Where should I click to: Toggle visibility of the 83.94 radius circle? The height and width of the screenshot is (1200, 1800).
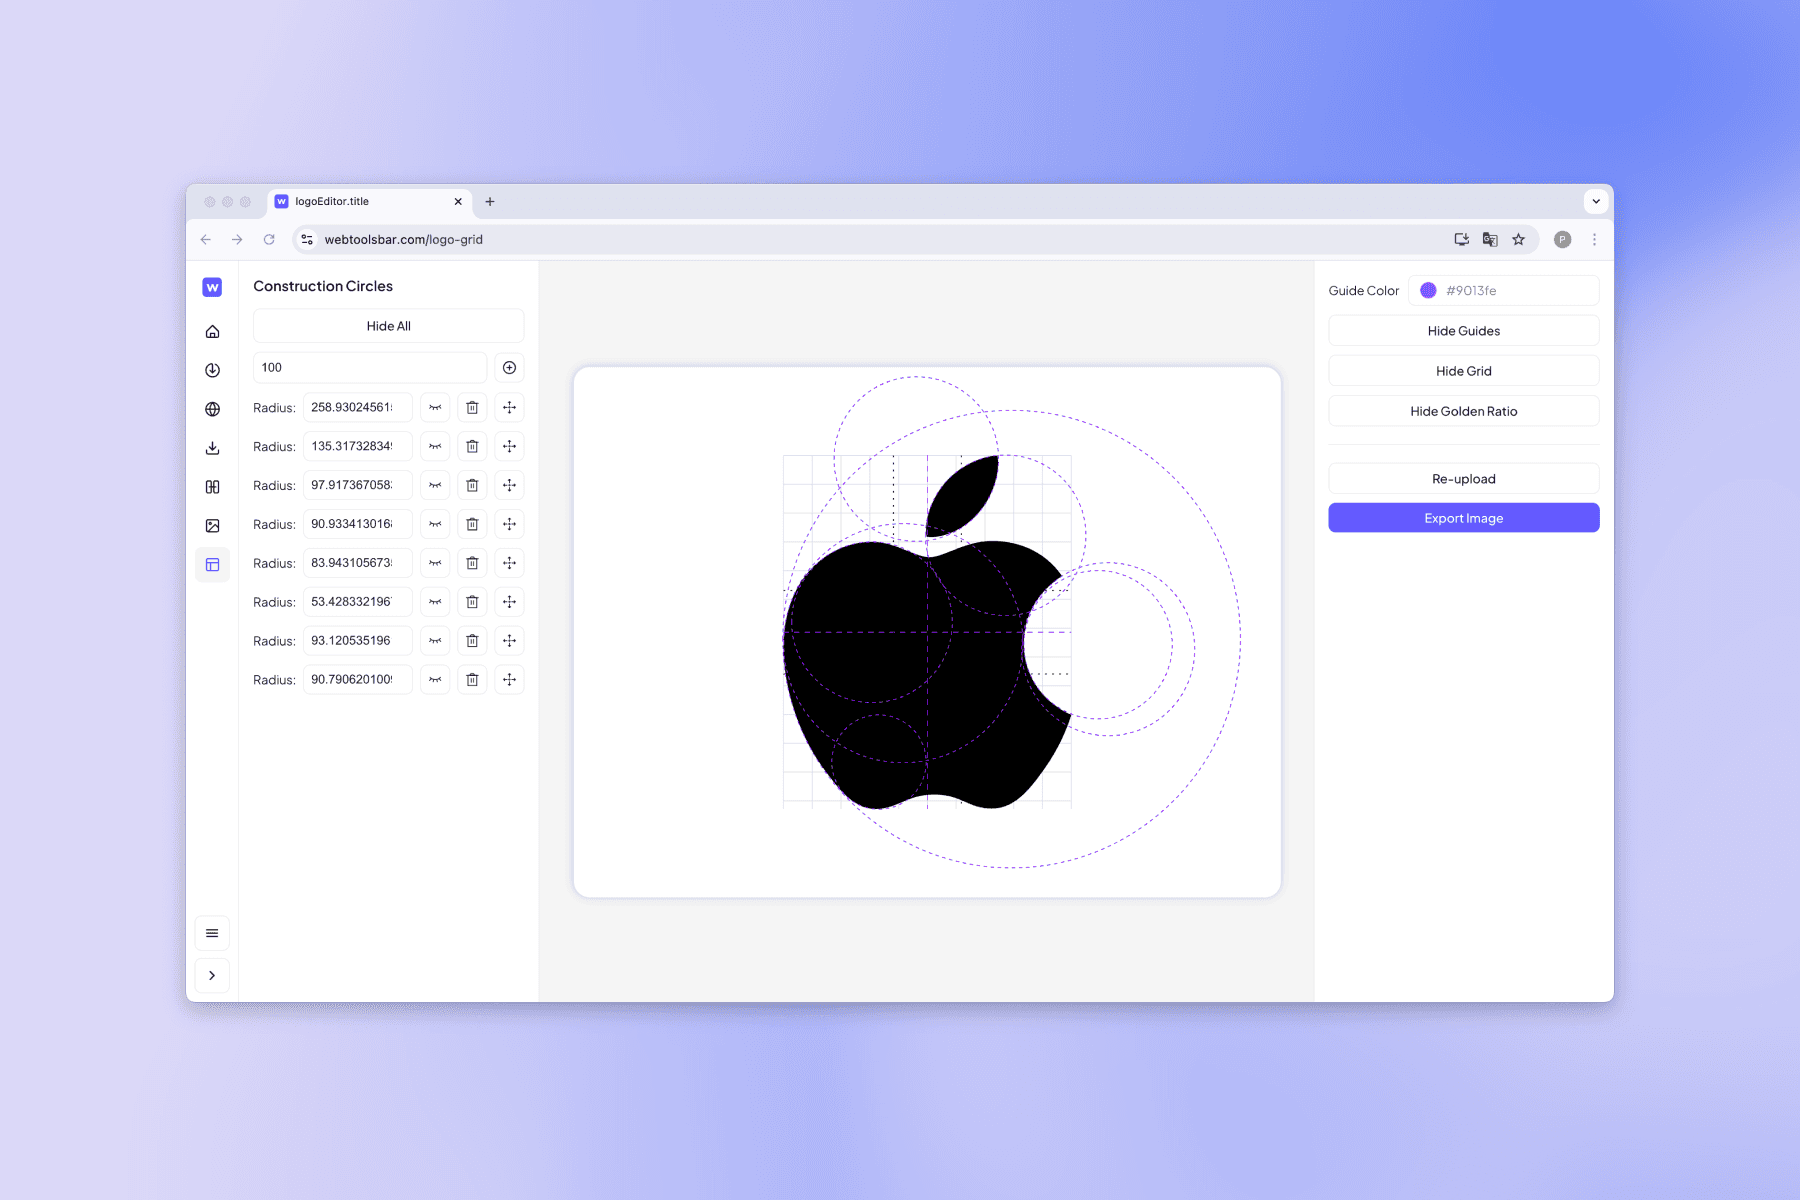[435, 563]
